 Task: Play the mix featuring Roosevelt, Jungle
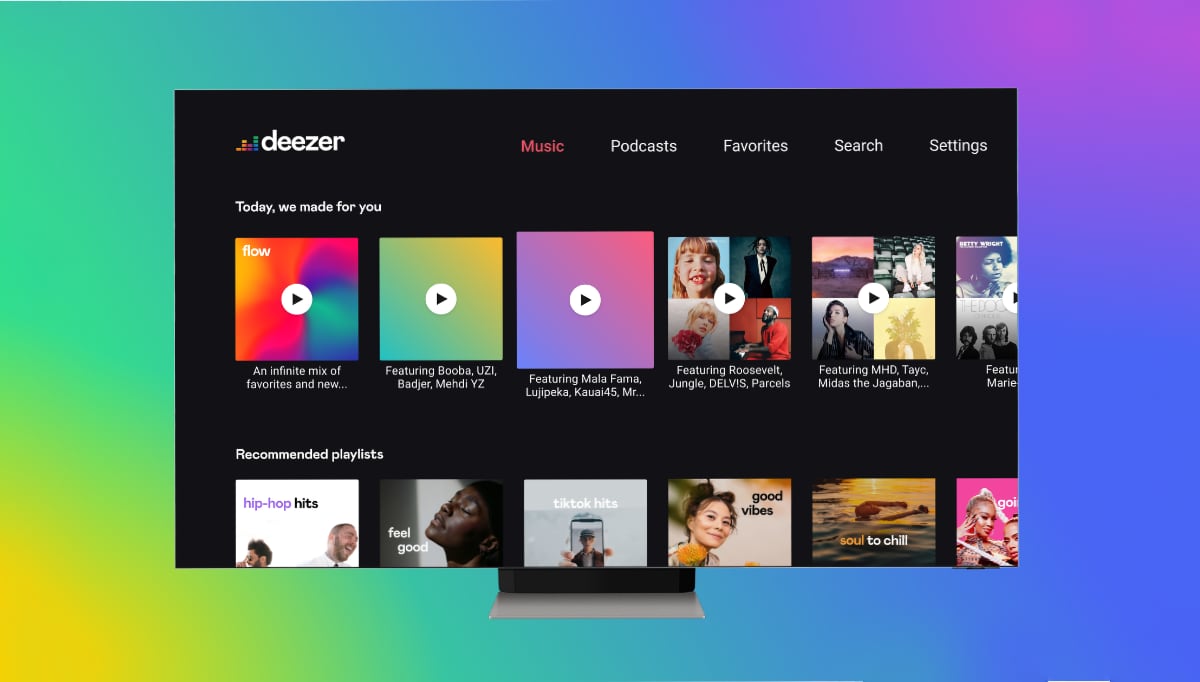(x=729, y=298)
